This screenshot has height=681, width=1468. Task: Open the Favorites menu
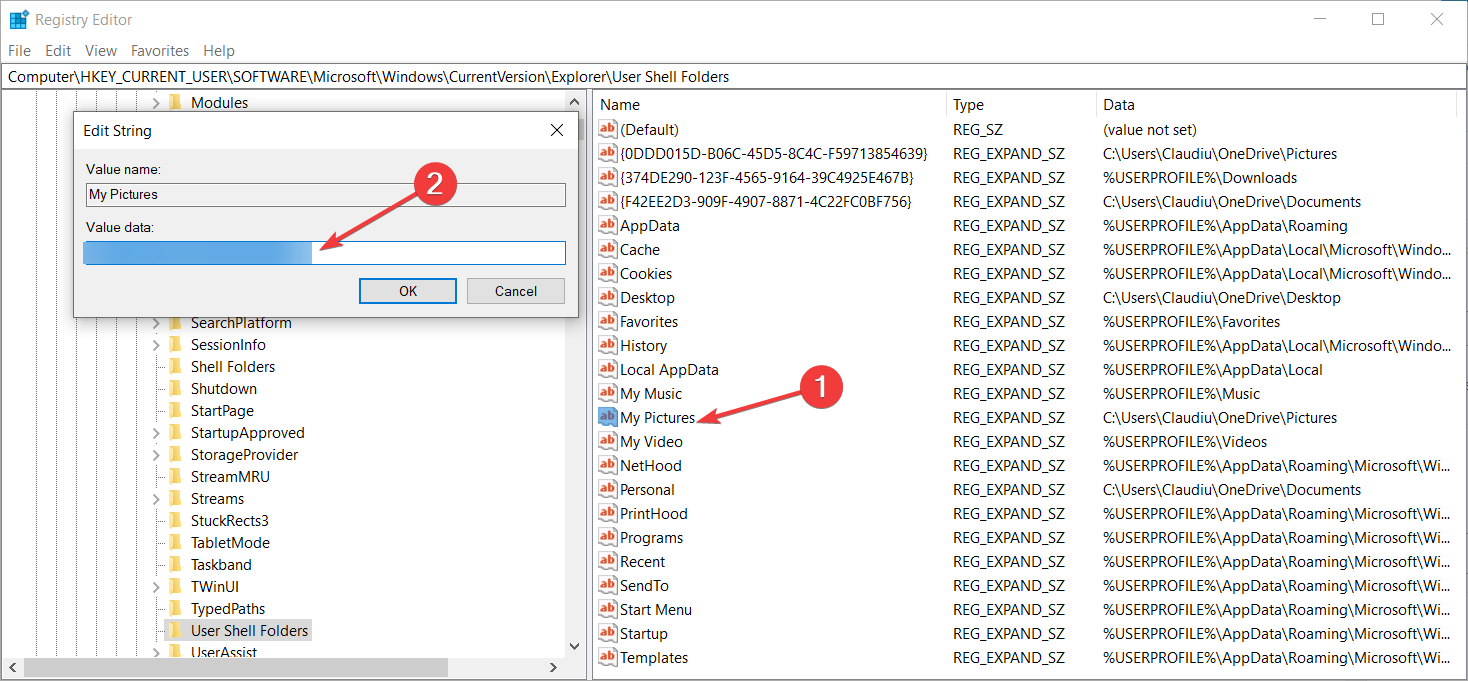point(160,50)
